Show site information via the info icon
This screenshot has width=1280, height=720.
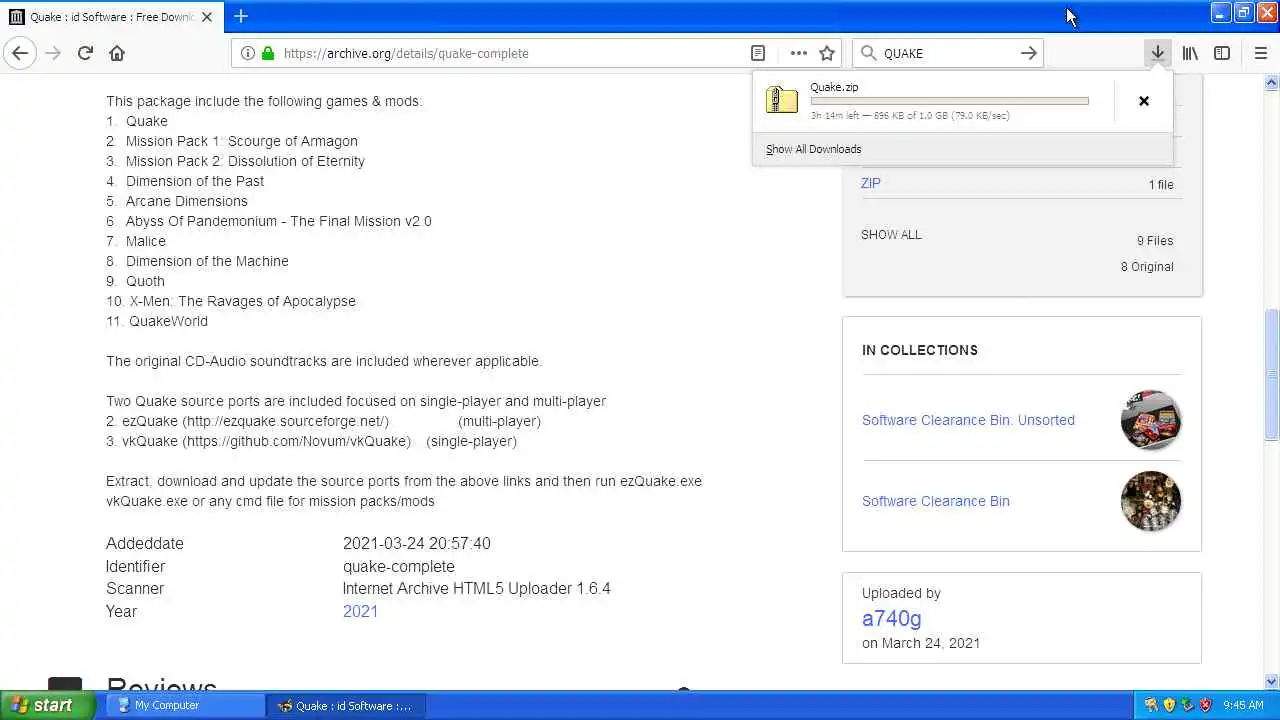(248, 53)
